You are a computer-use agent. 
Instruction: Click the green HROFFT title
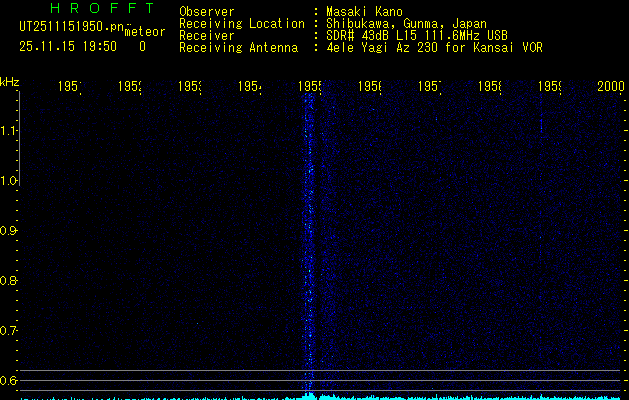[x=103, y=8]
